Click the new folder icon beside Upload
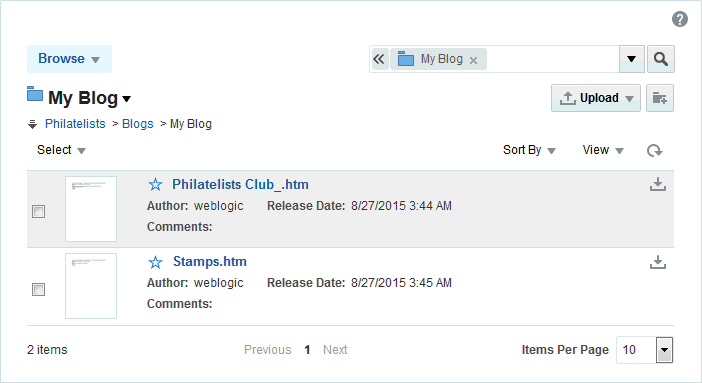 pyautogui.click(x=659, y=98)
